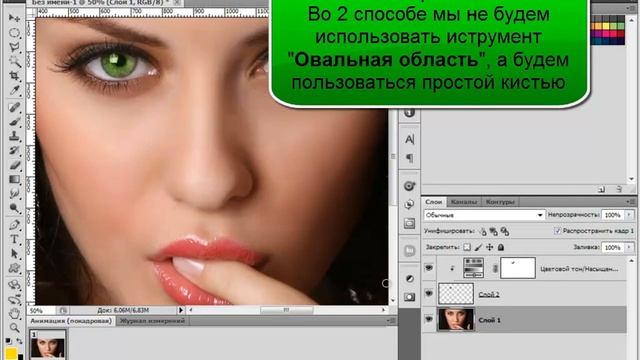Open the Adjustments panel half-circle icon
This screenshot has width=640, height=360.
point(409,278)
